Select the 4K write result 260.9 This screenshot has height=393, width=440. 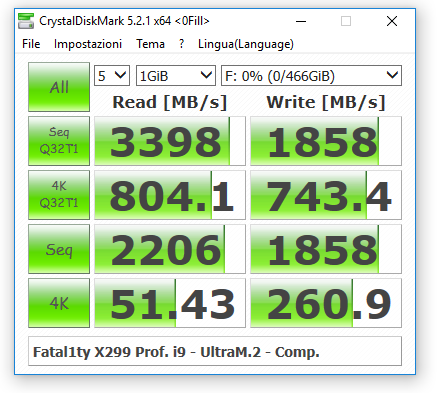[x=326, y=303]
